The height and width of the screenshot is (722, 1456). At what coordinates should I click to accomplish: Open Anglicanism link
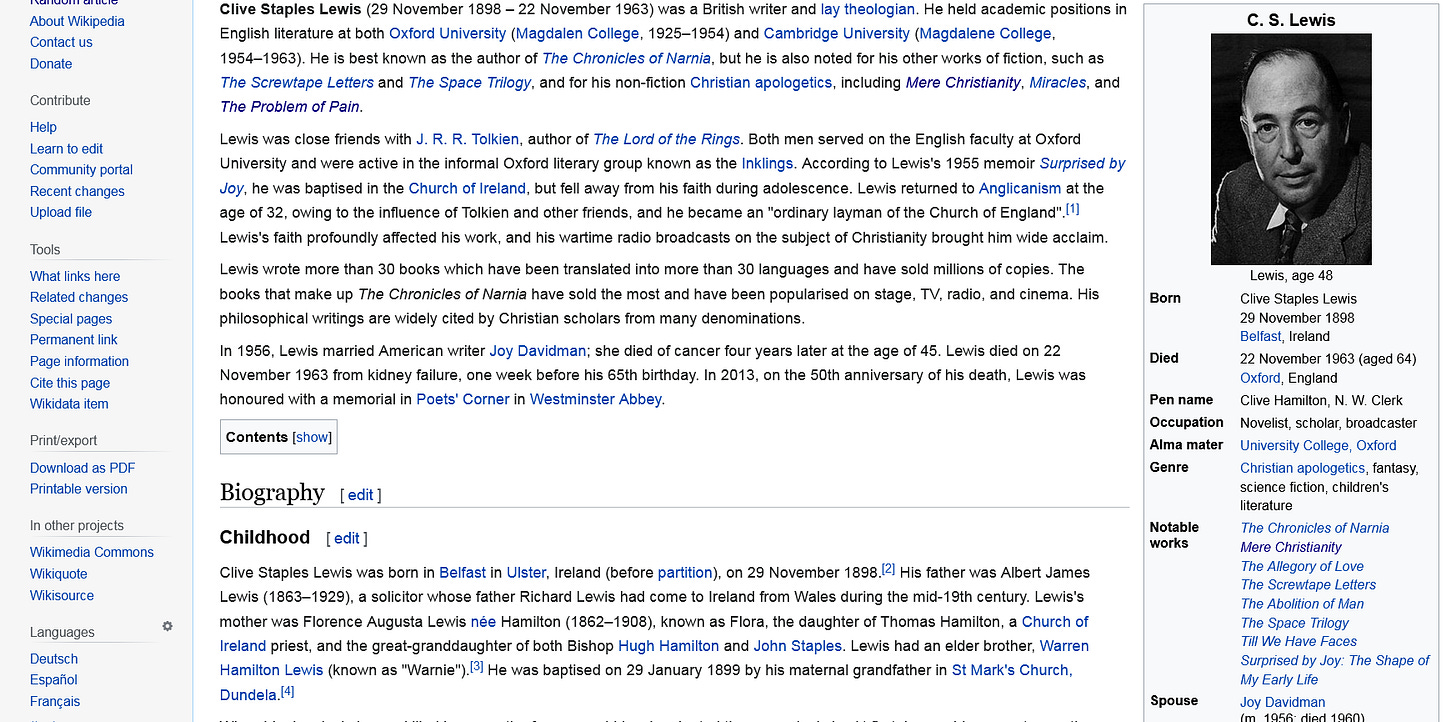(x=1020, y=188)
